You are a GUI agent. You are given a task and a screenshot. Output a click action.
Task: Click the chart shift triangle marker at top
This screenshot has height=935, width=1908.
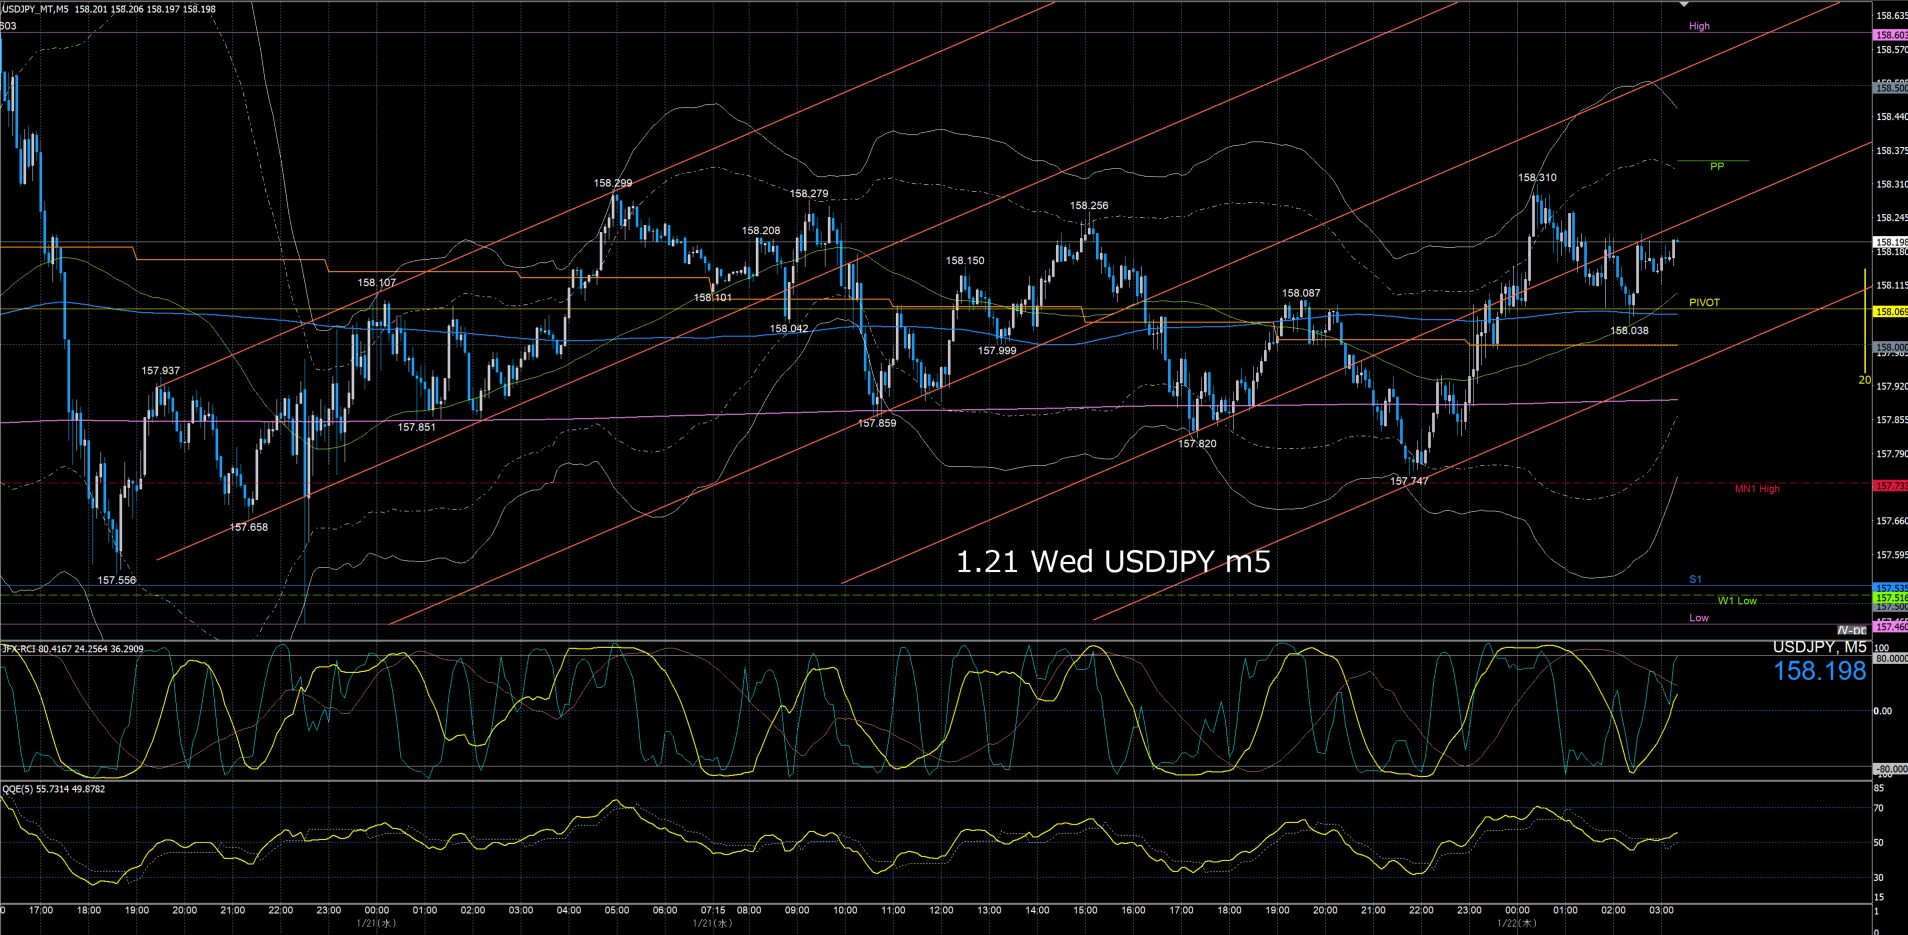1683,6
